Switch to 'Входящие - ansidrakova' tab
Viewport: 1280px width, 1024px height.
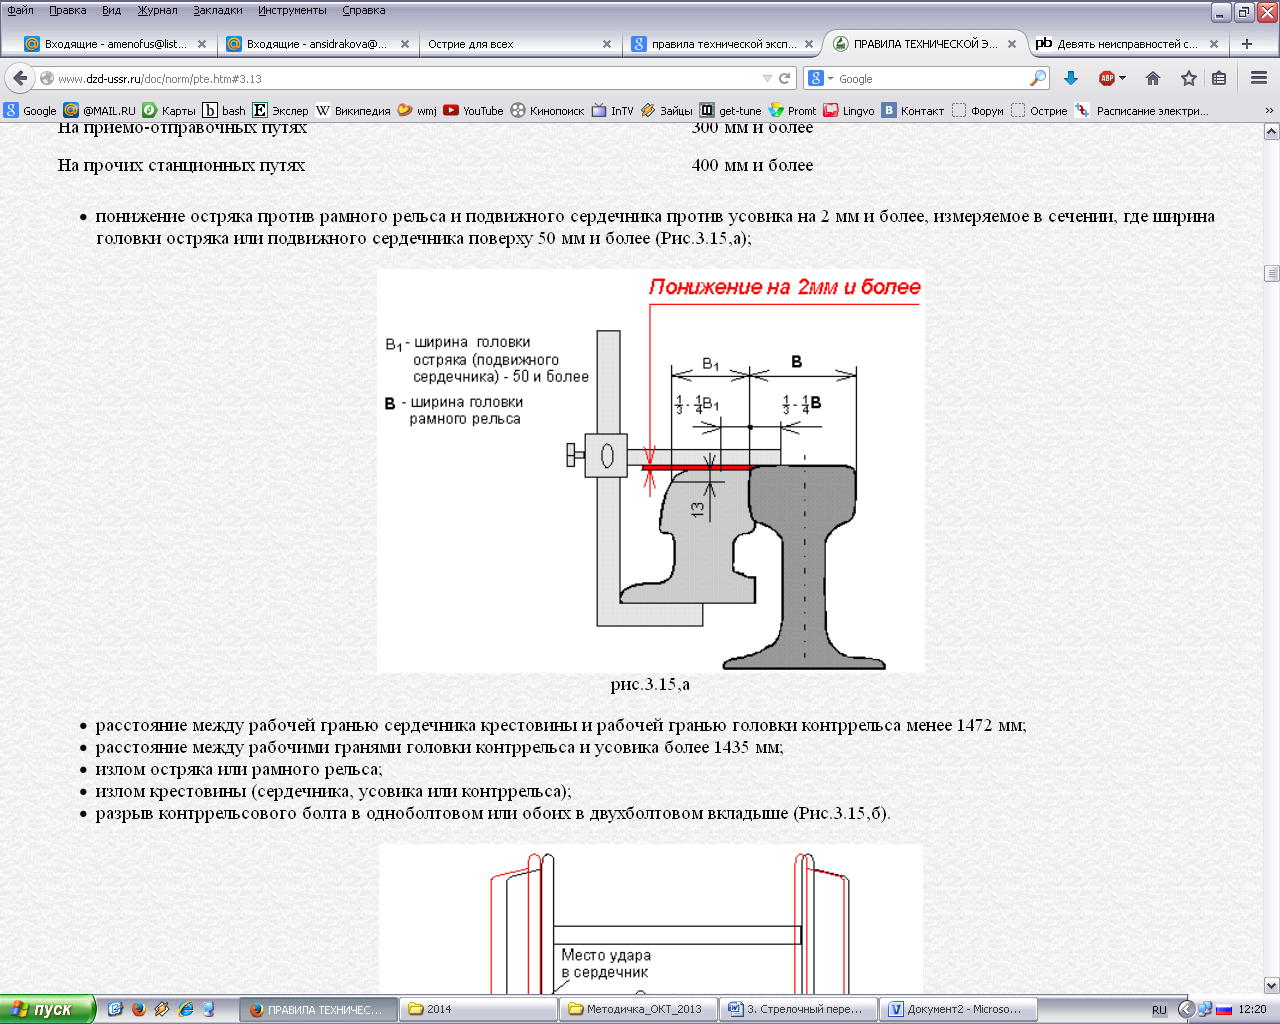(x=317, y=44)
